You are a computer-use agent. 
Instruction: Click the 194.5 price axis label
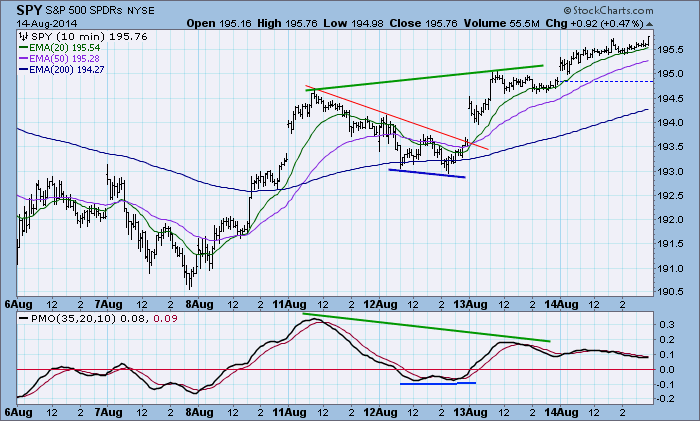click(670, 99)
